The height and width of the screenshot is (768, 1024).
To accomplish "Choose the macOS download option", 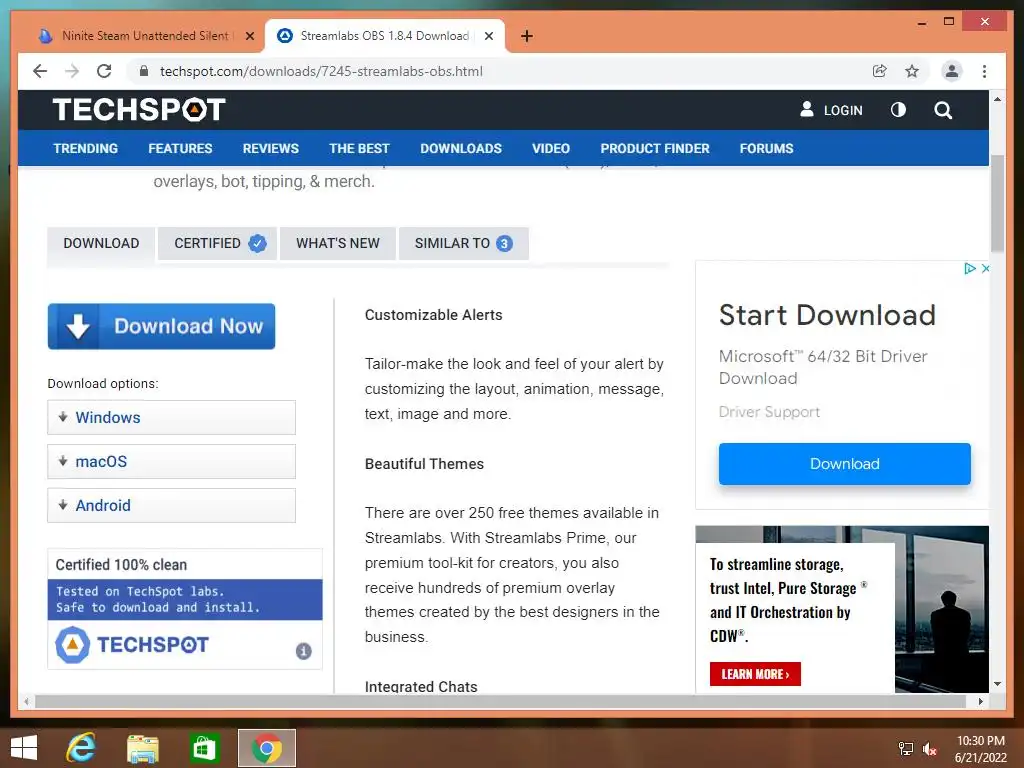I will [x=171, y=462].
